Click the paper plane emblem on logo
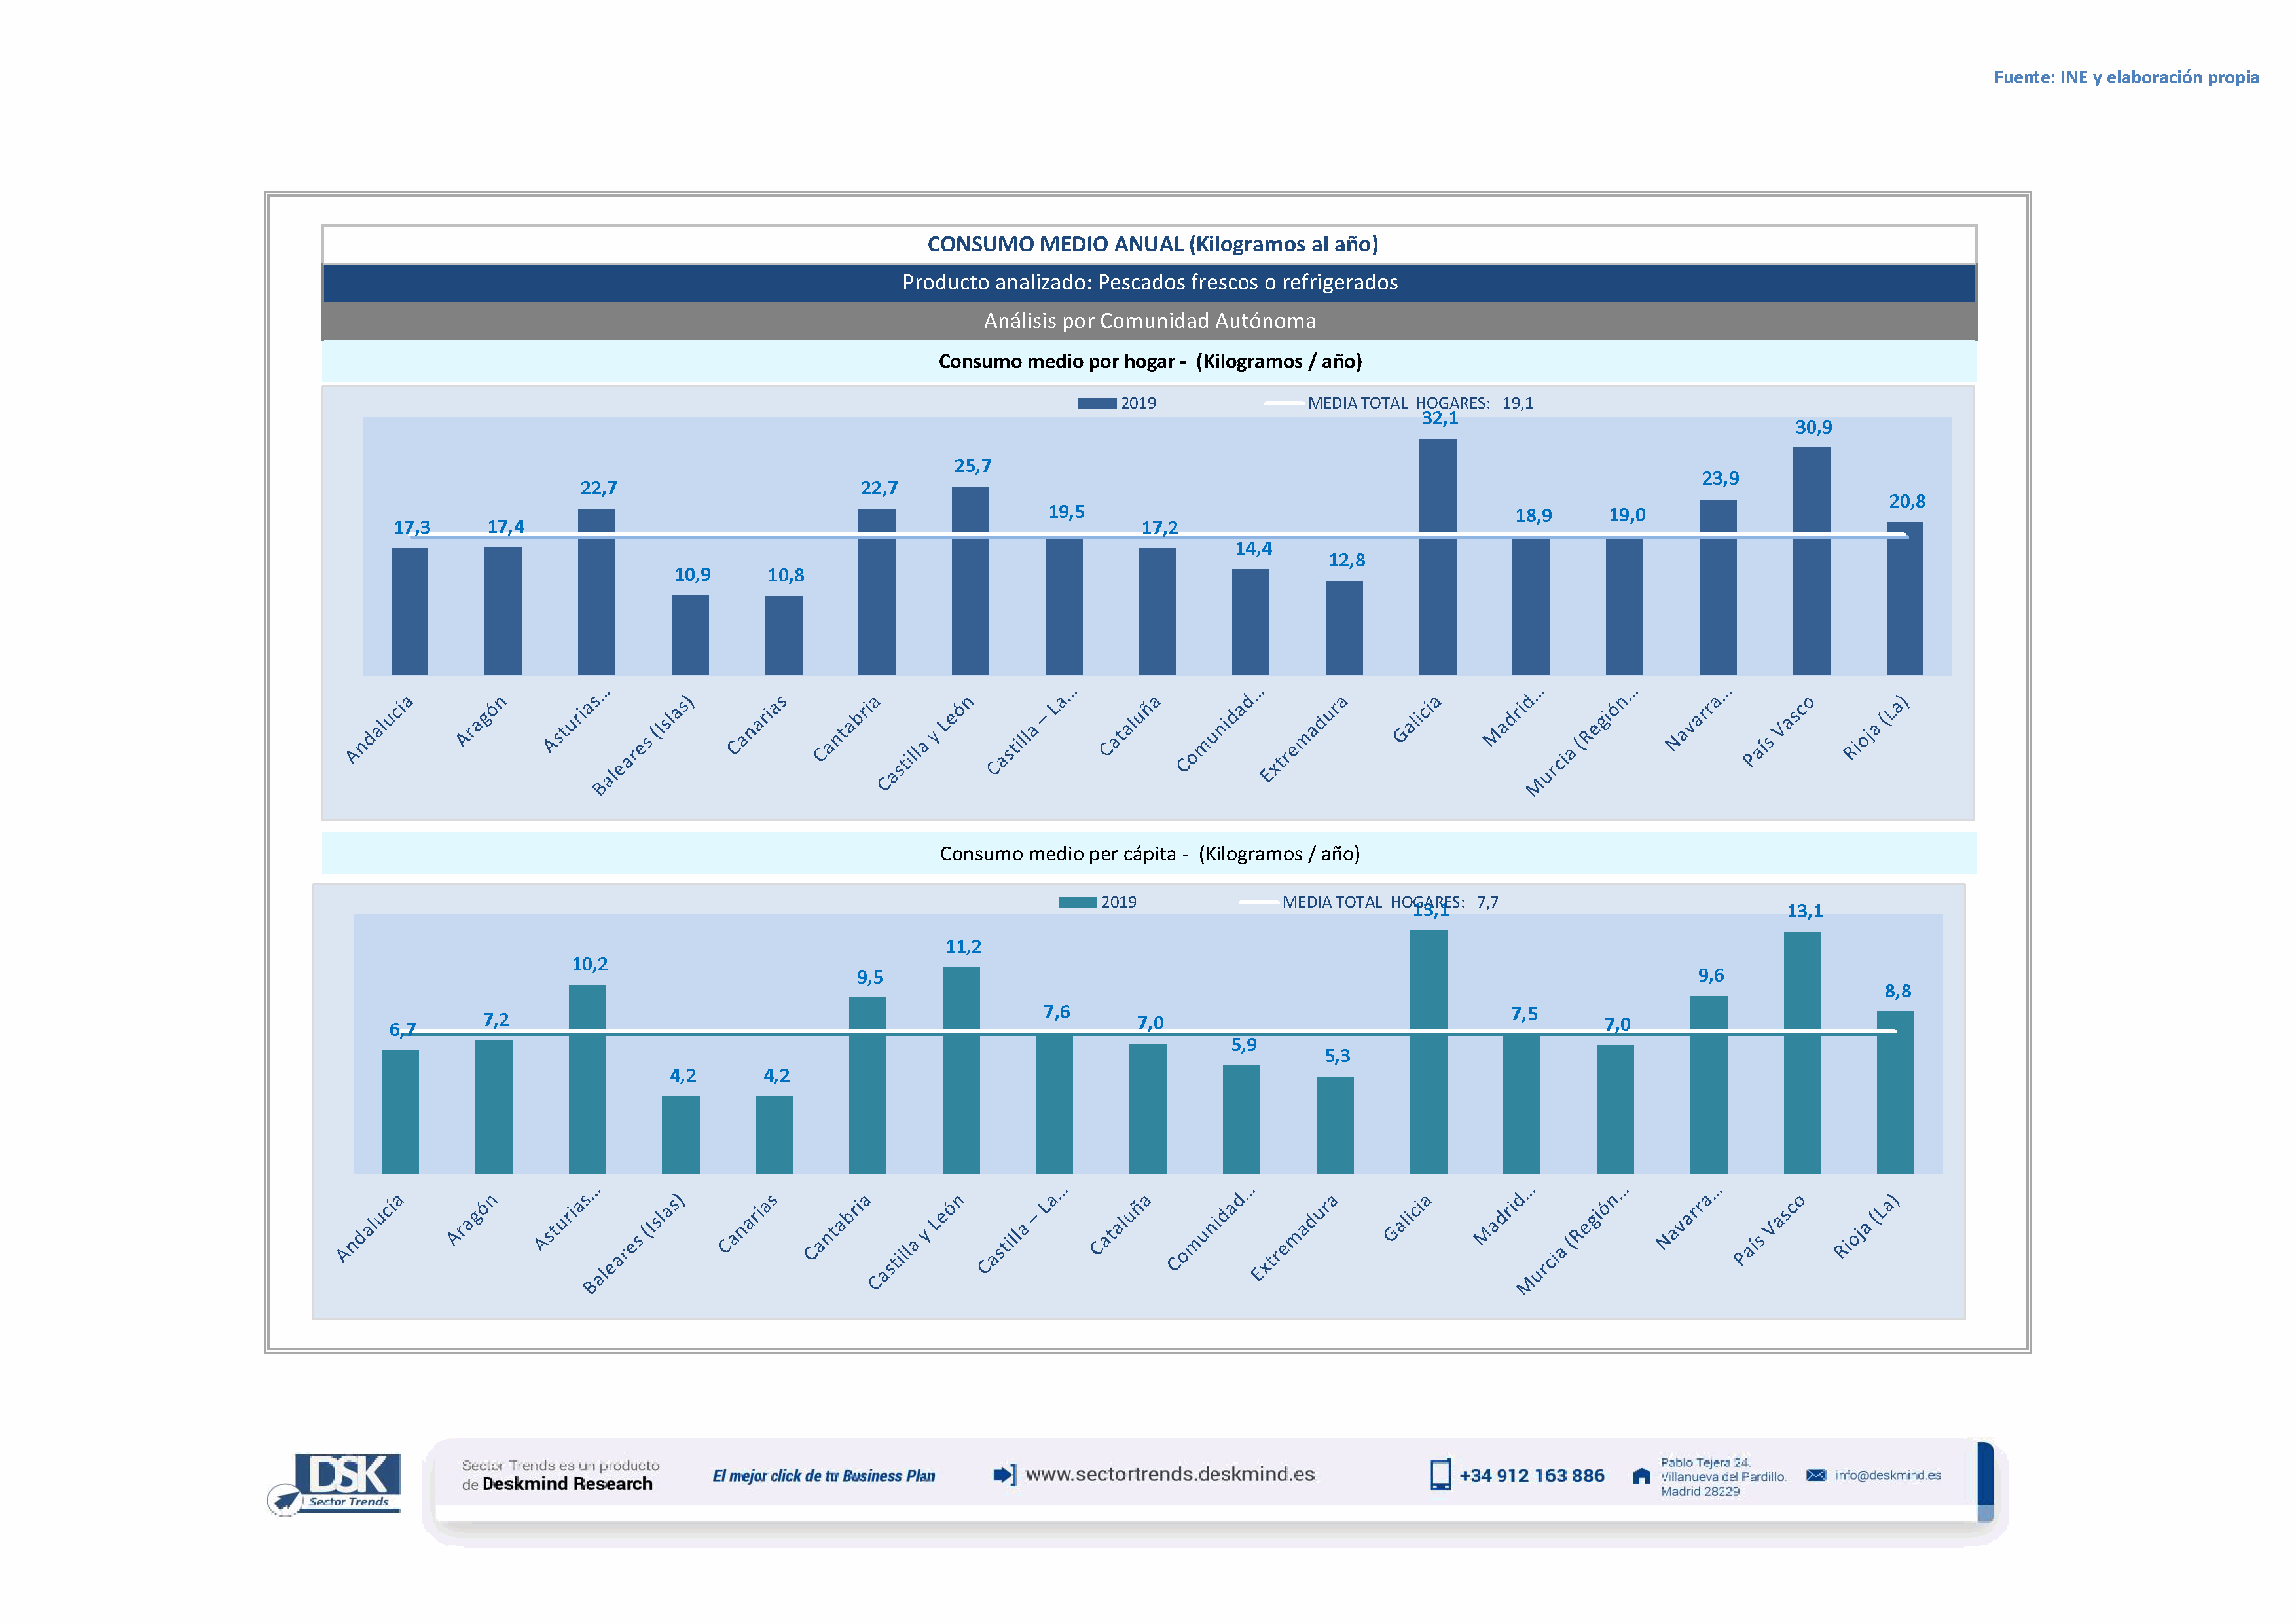Image resolution: width=2296 pixels, height=1624 pixels. click(x=286, y=1499)
